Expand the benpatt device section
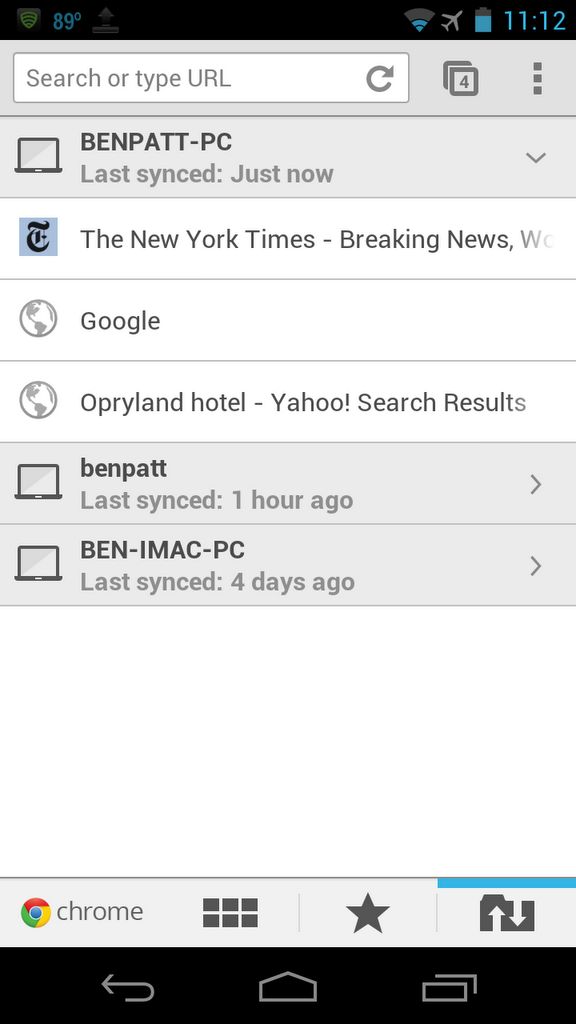The image size is (576, 1024). click(288, 484)
